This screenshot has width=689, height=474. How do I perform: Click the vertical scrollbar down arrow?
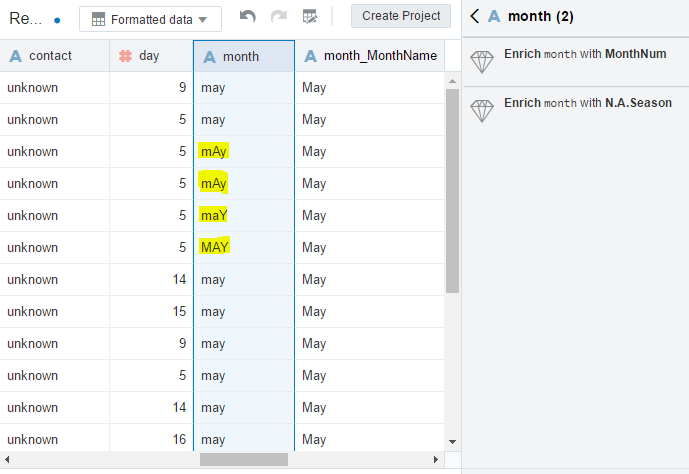click(453, 442)
